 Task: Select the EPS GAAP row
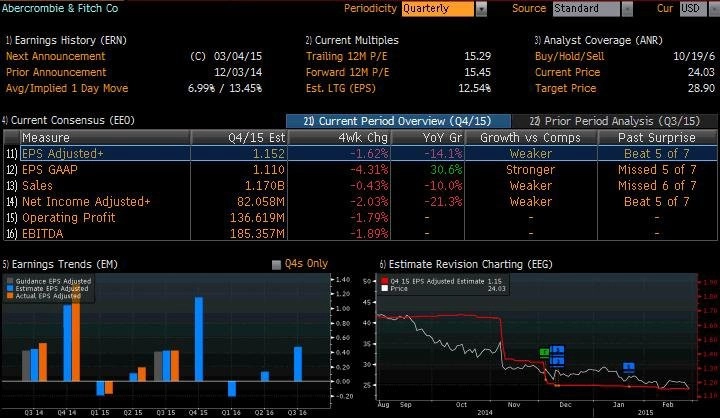[360, 169]
